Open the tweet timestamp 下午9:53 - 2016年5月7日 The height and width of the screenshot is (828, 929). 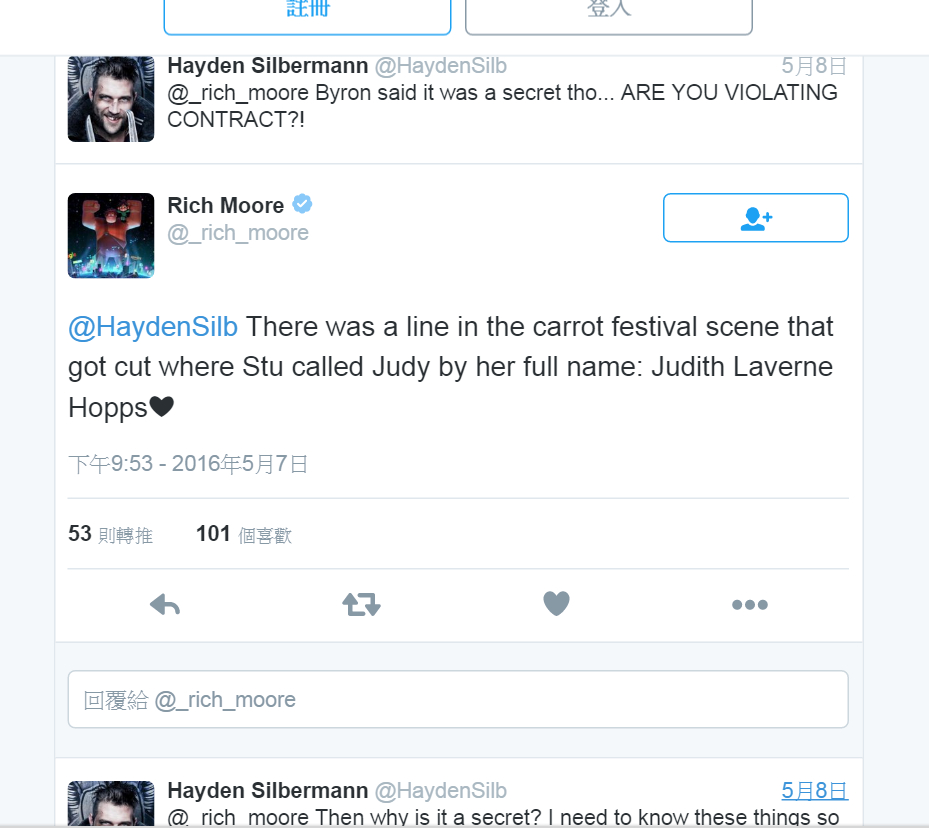188,464
